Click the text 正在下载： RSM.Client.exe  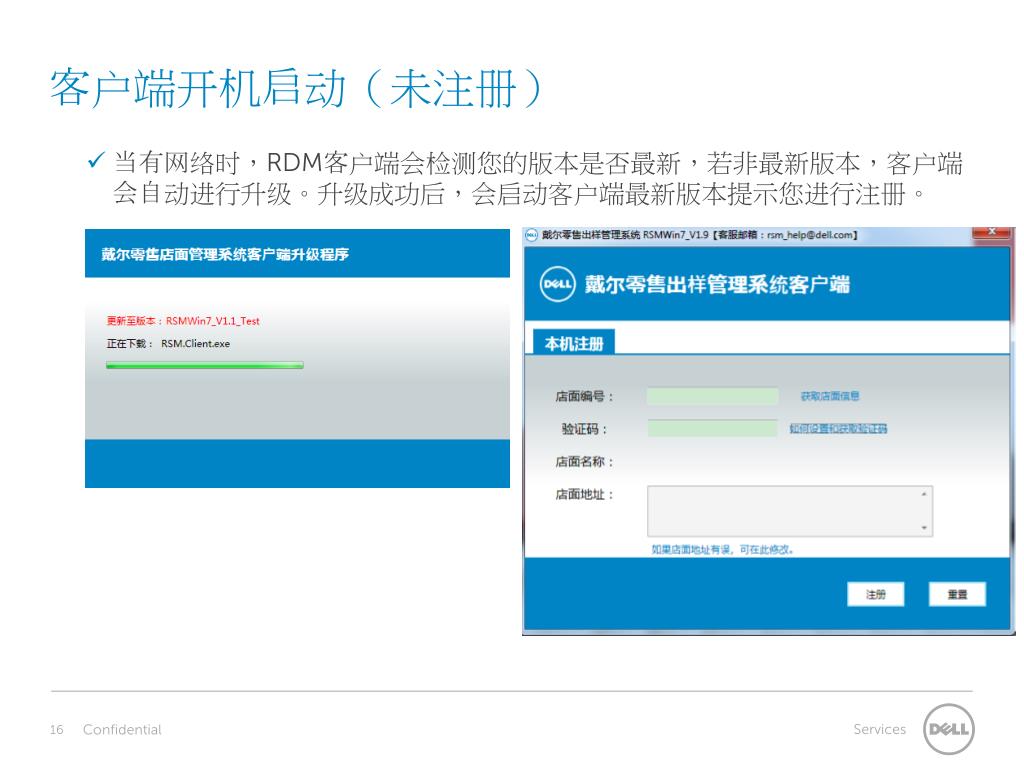tap(168, 344)
